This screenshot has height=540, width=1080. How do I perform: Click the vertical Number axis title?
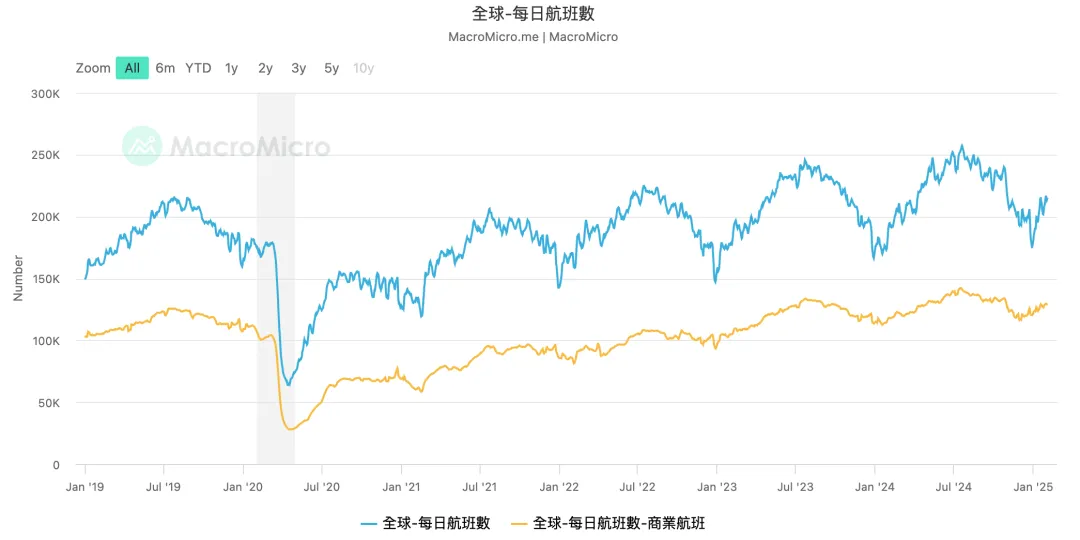click(18, 278)
